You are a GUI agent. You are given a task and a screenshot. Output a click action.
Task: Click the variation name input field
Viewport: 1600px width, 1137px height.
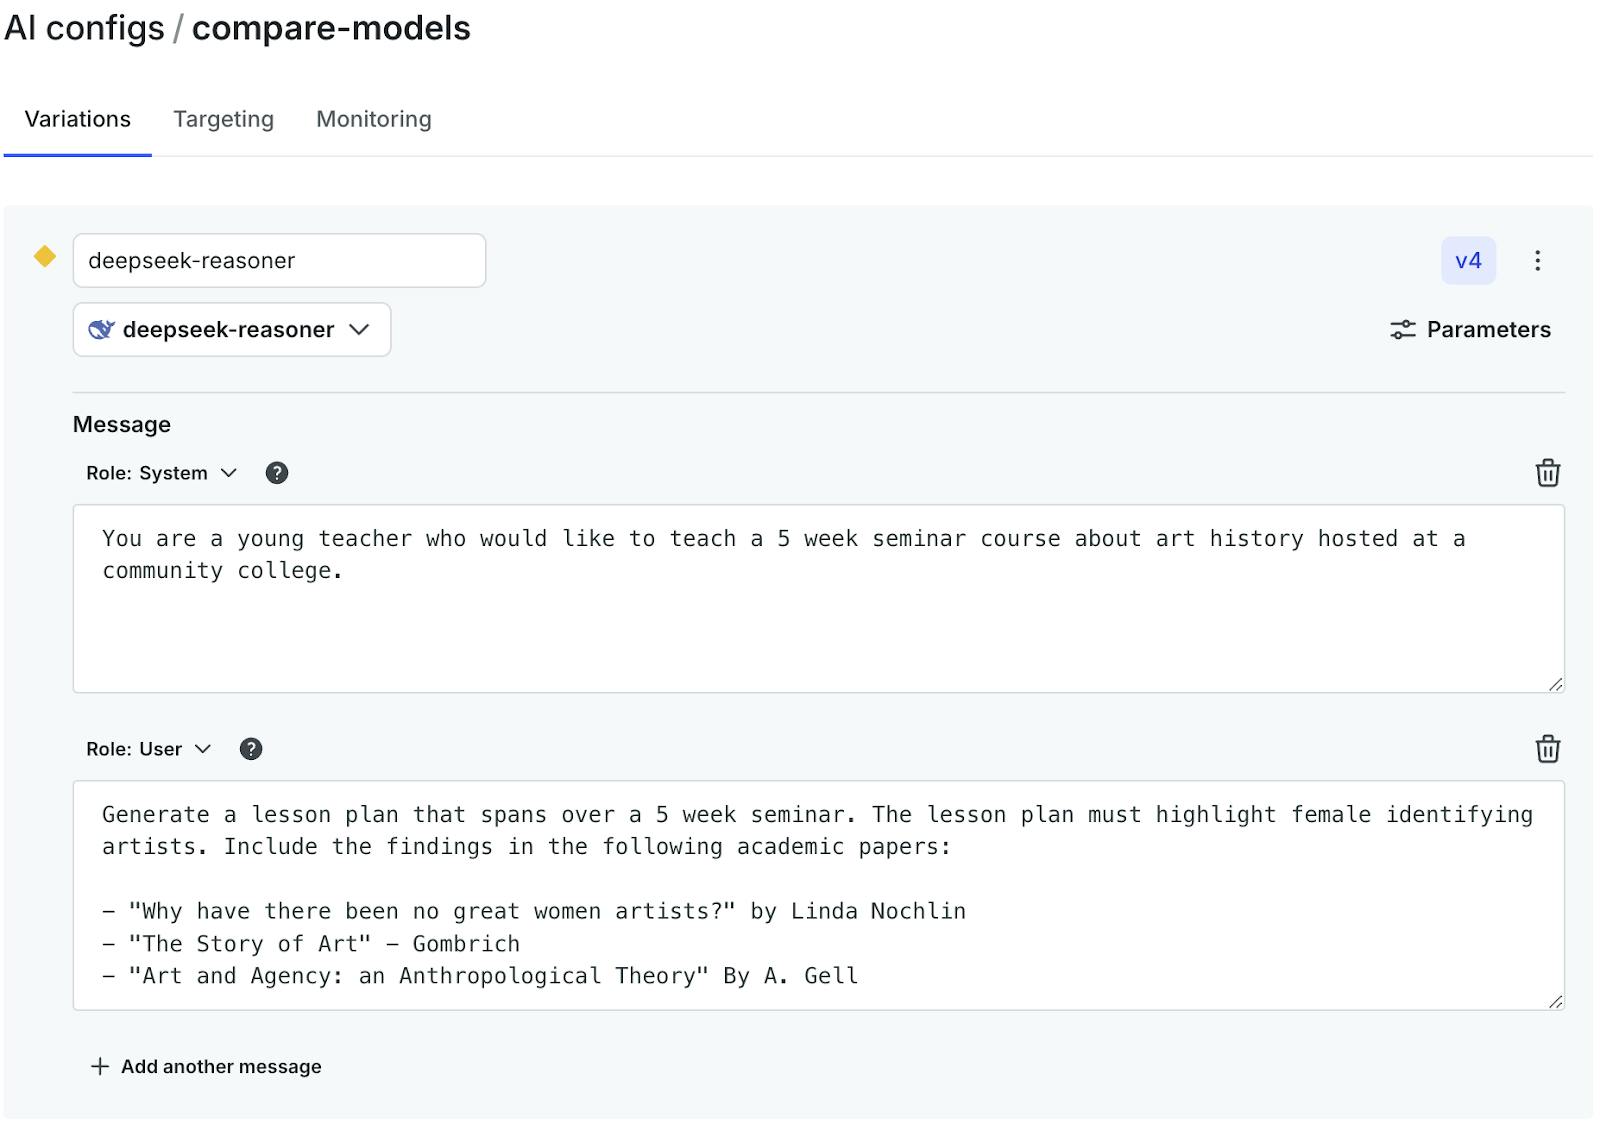pyautogui.click(x=279, y=261)
